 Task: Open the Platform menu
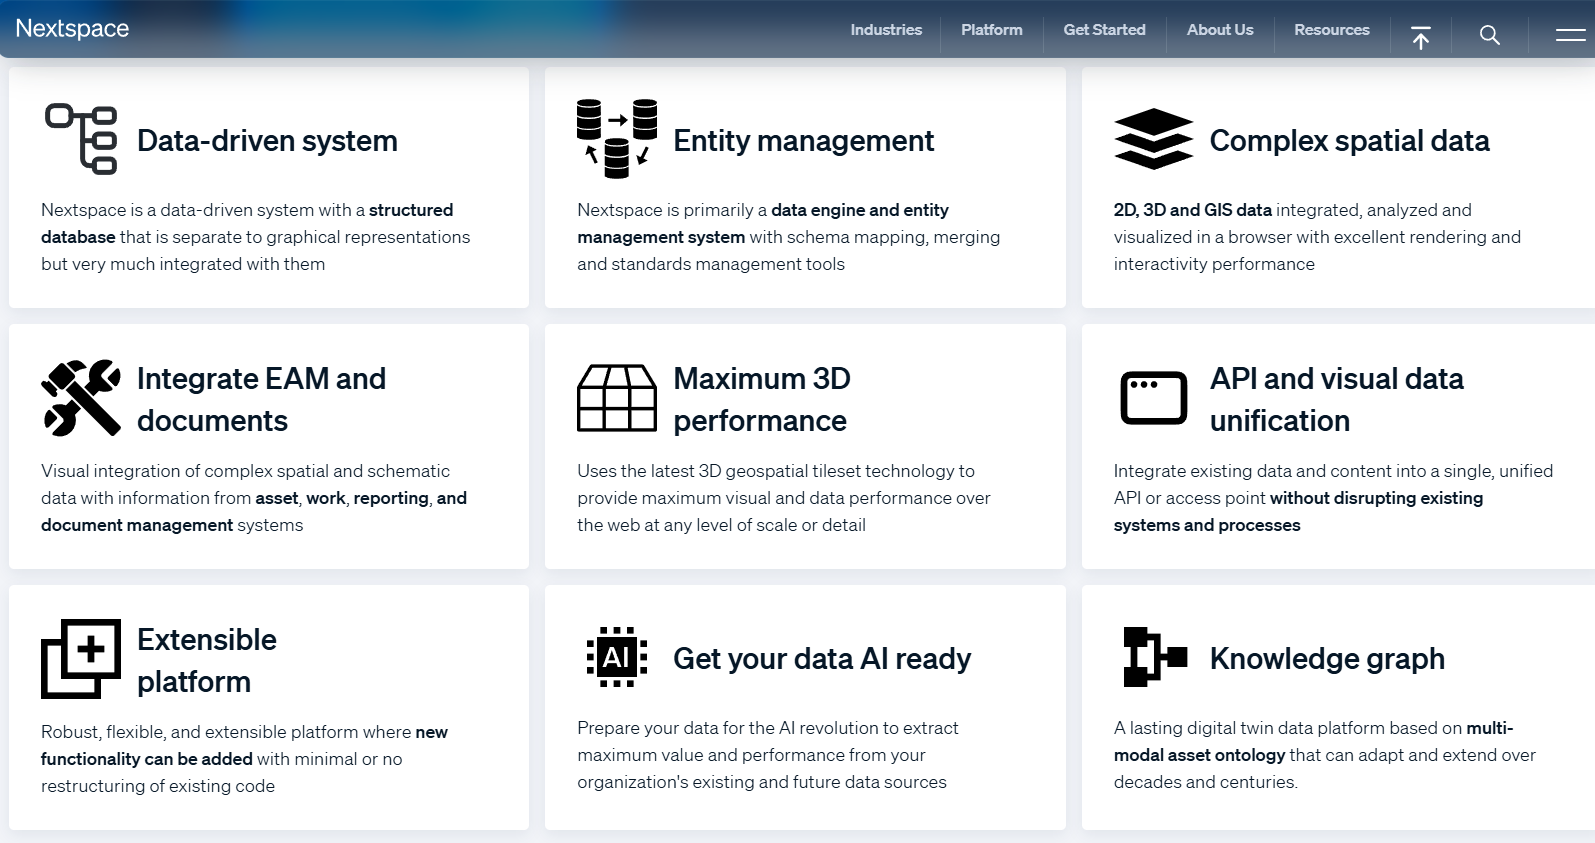[x=992, y=30]
